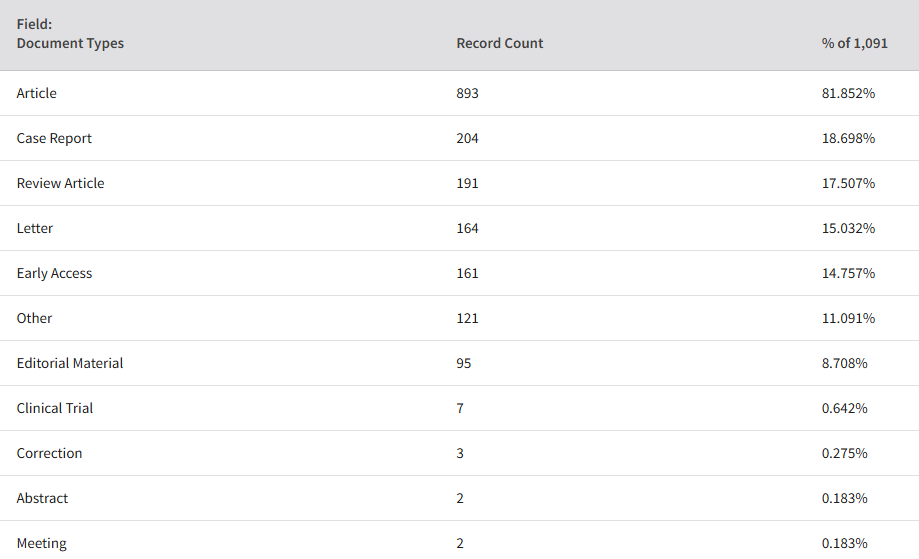Click the Record Count column header
Viewport: 919px width, 559px height.
[x=499, y=43]
